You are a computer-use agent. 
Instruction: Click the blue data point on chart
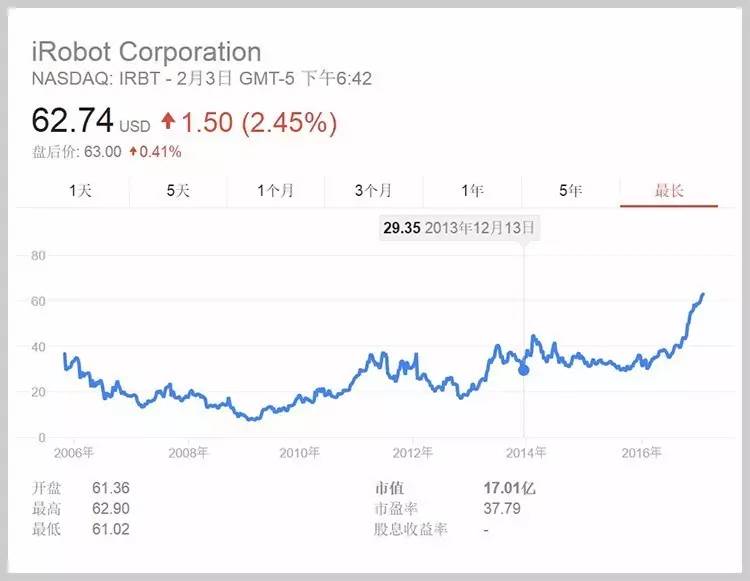(523, 370)
